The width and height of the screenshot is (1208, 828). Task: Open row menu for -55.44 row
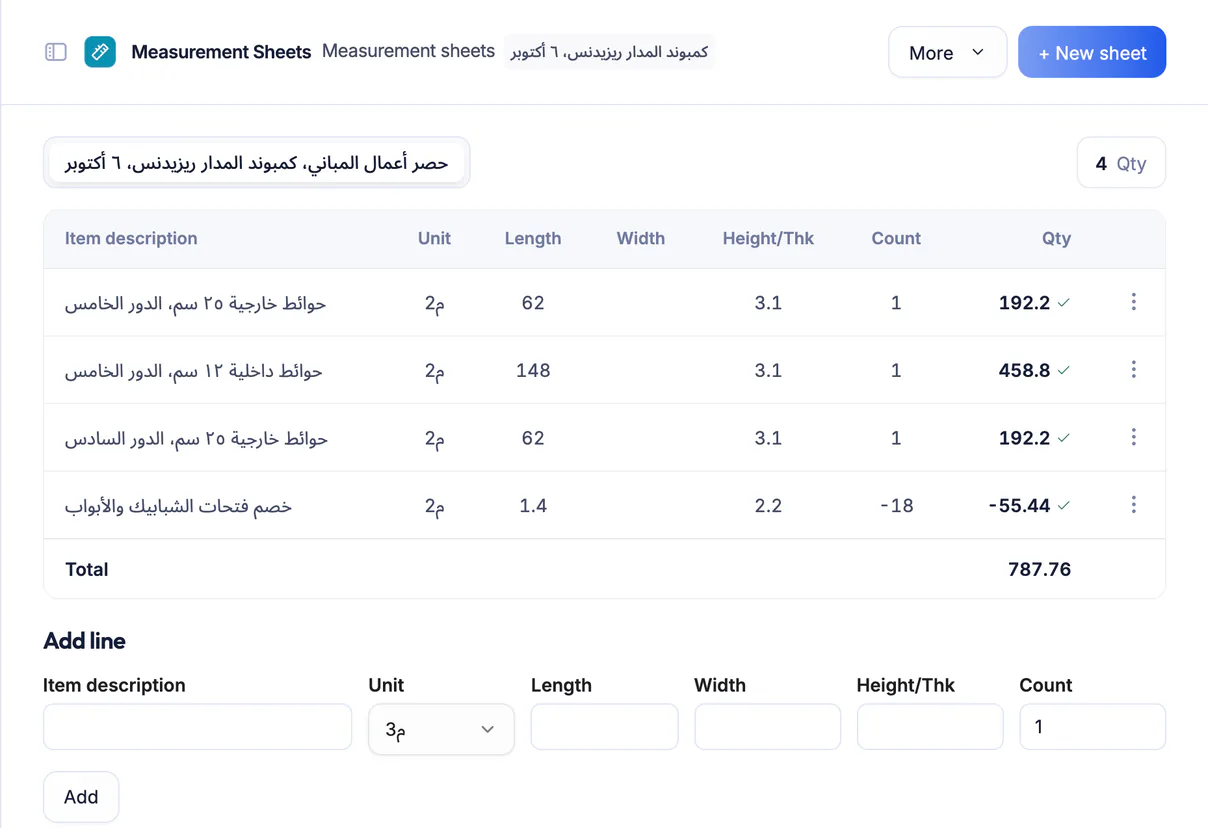pyautogui.click(x=1133, y=505)
